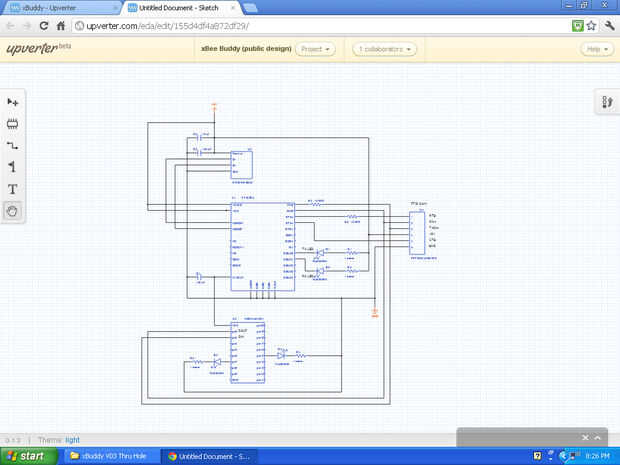Viewport: 620px width, 465px height.
Task: Click the taskbar clock
Action: coord(598,456)
